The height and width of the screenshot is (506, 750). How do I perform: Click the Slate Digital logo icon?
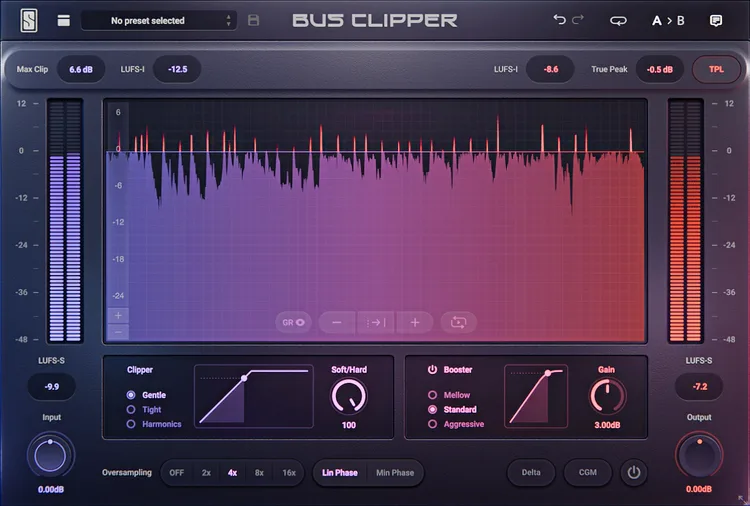pos(29,21)
